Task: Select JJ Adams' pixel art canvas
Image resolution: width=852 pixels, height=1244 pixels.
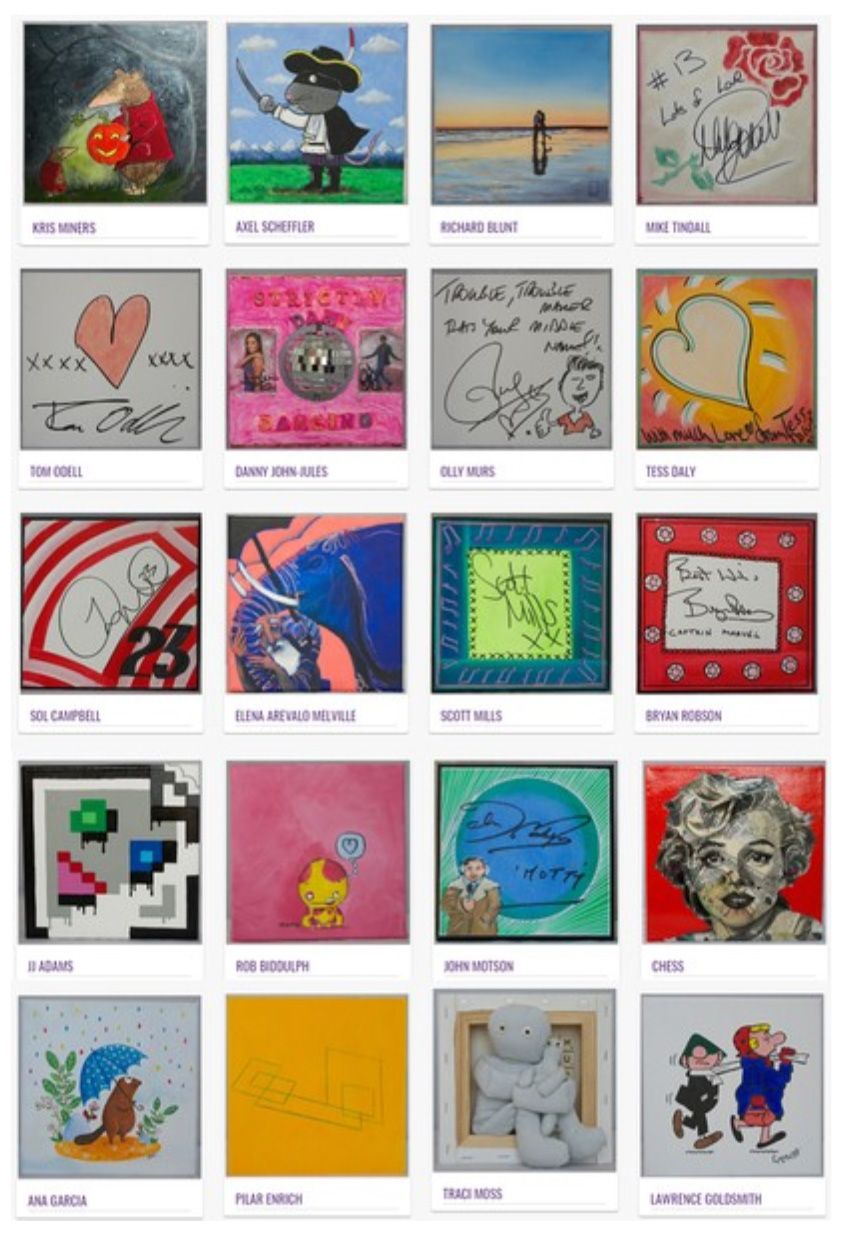Action: click(110, 851)
